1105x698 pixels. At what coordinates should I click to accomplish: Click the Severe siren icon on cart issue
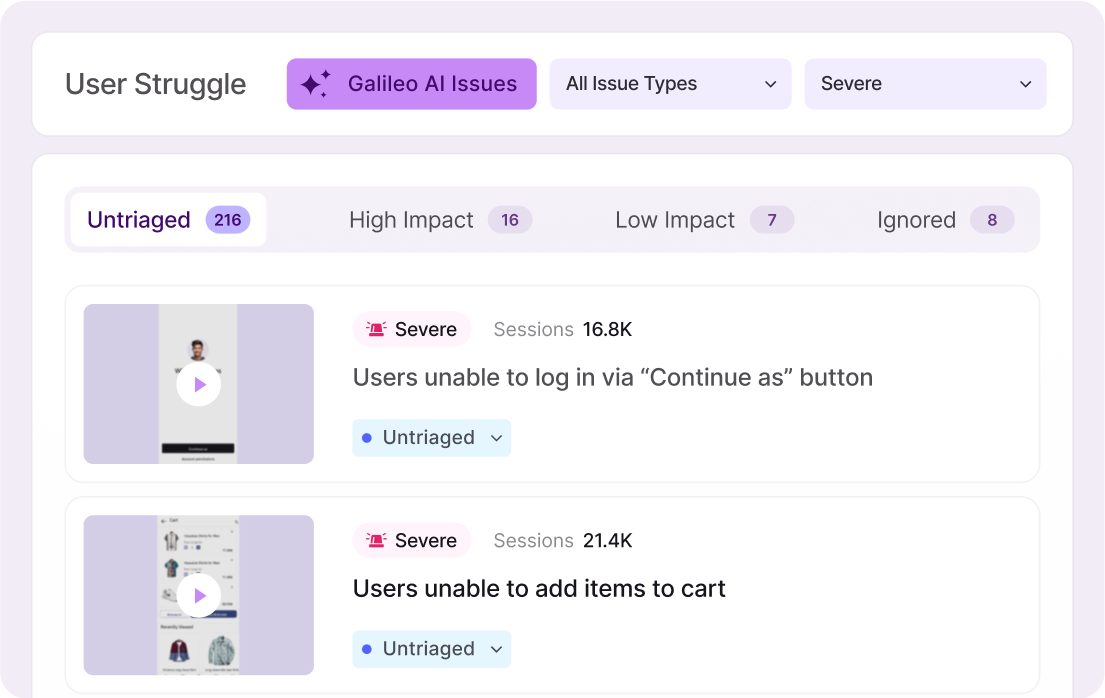[x=376, y=540]
